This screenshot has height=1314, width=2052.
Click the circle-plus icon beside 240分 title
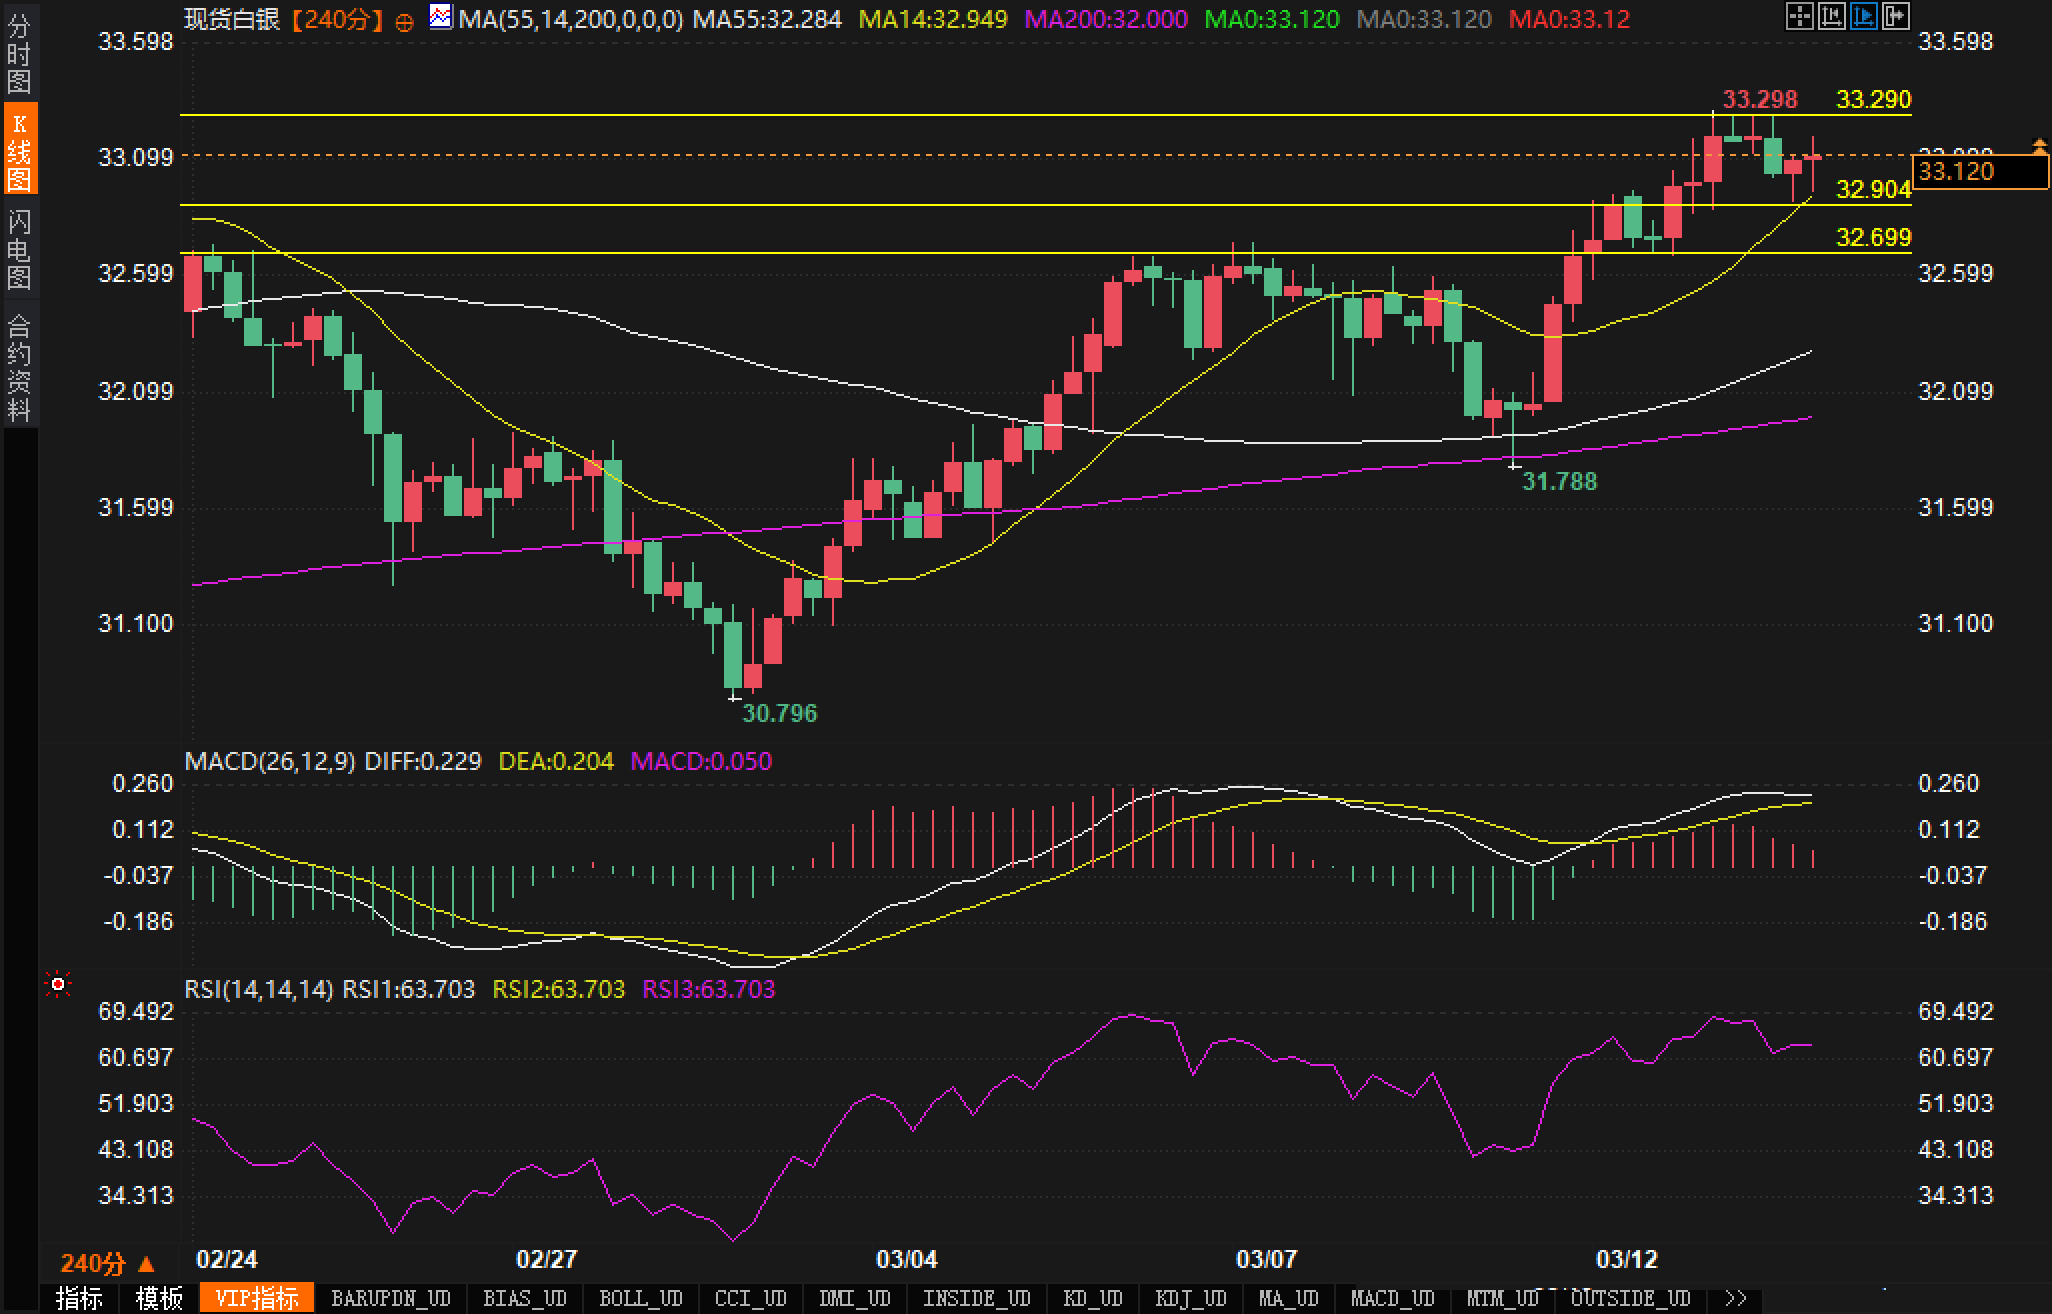click(x=404, y=21)
